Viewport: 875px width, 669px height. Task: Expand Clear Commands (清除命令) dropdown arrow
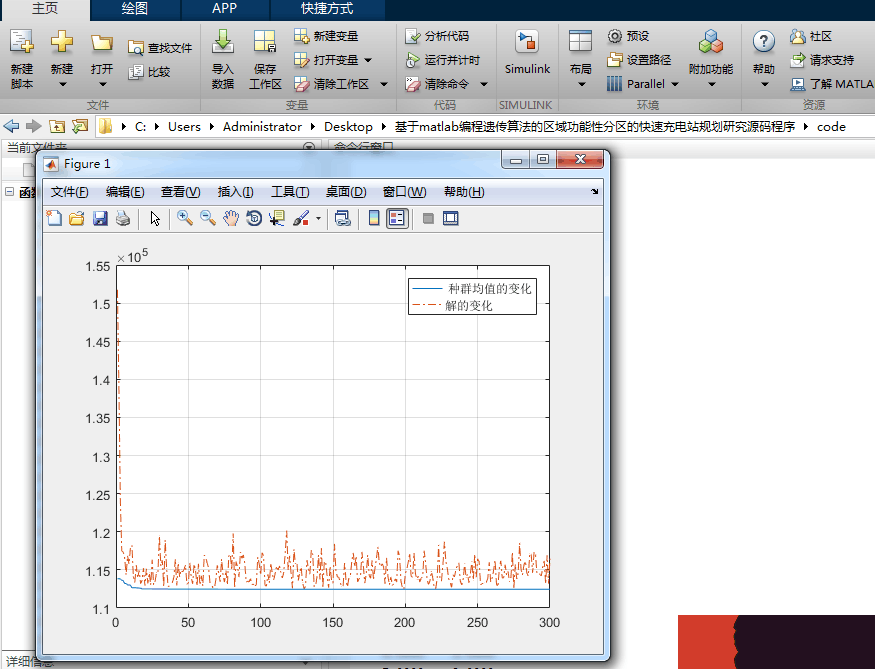click(x=484, y=84)
